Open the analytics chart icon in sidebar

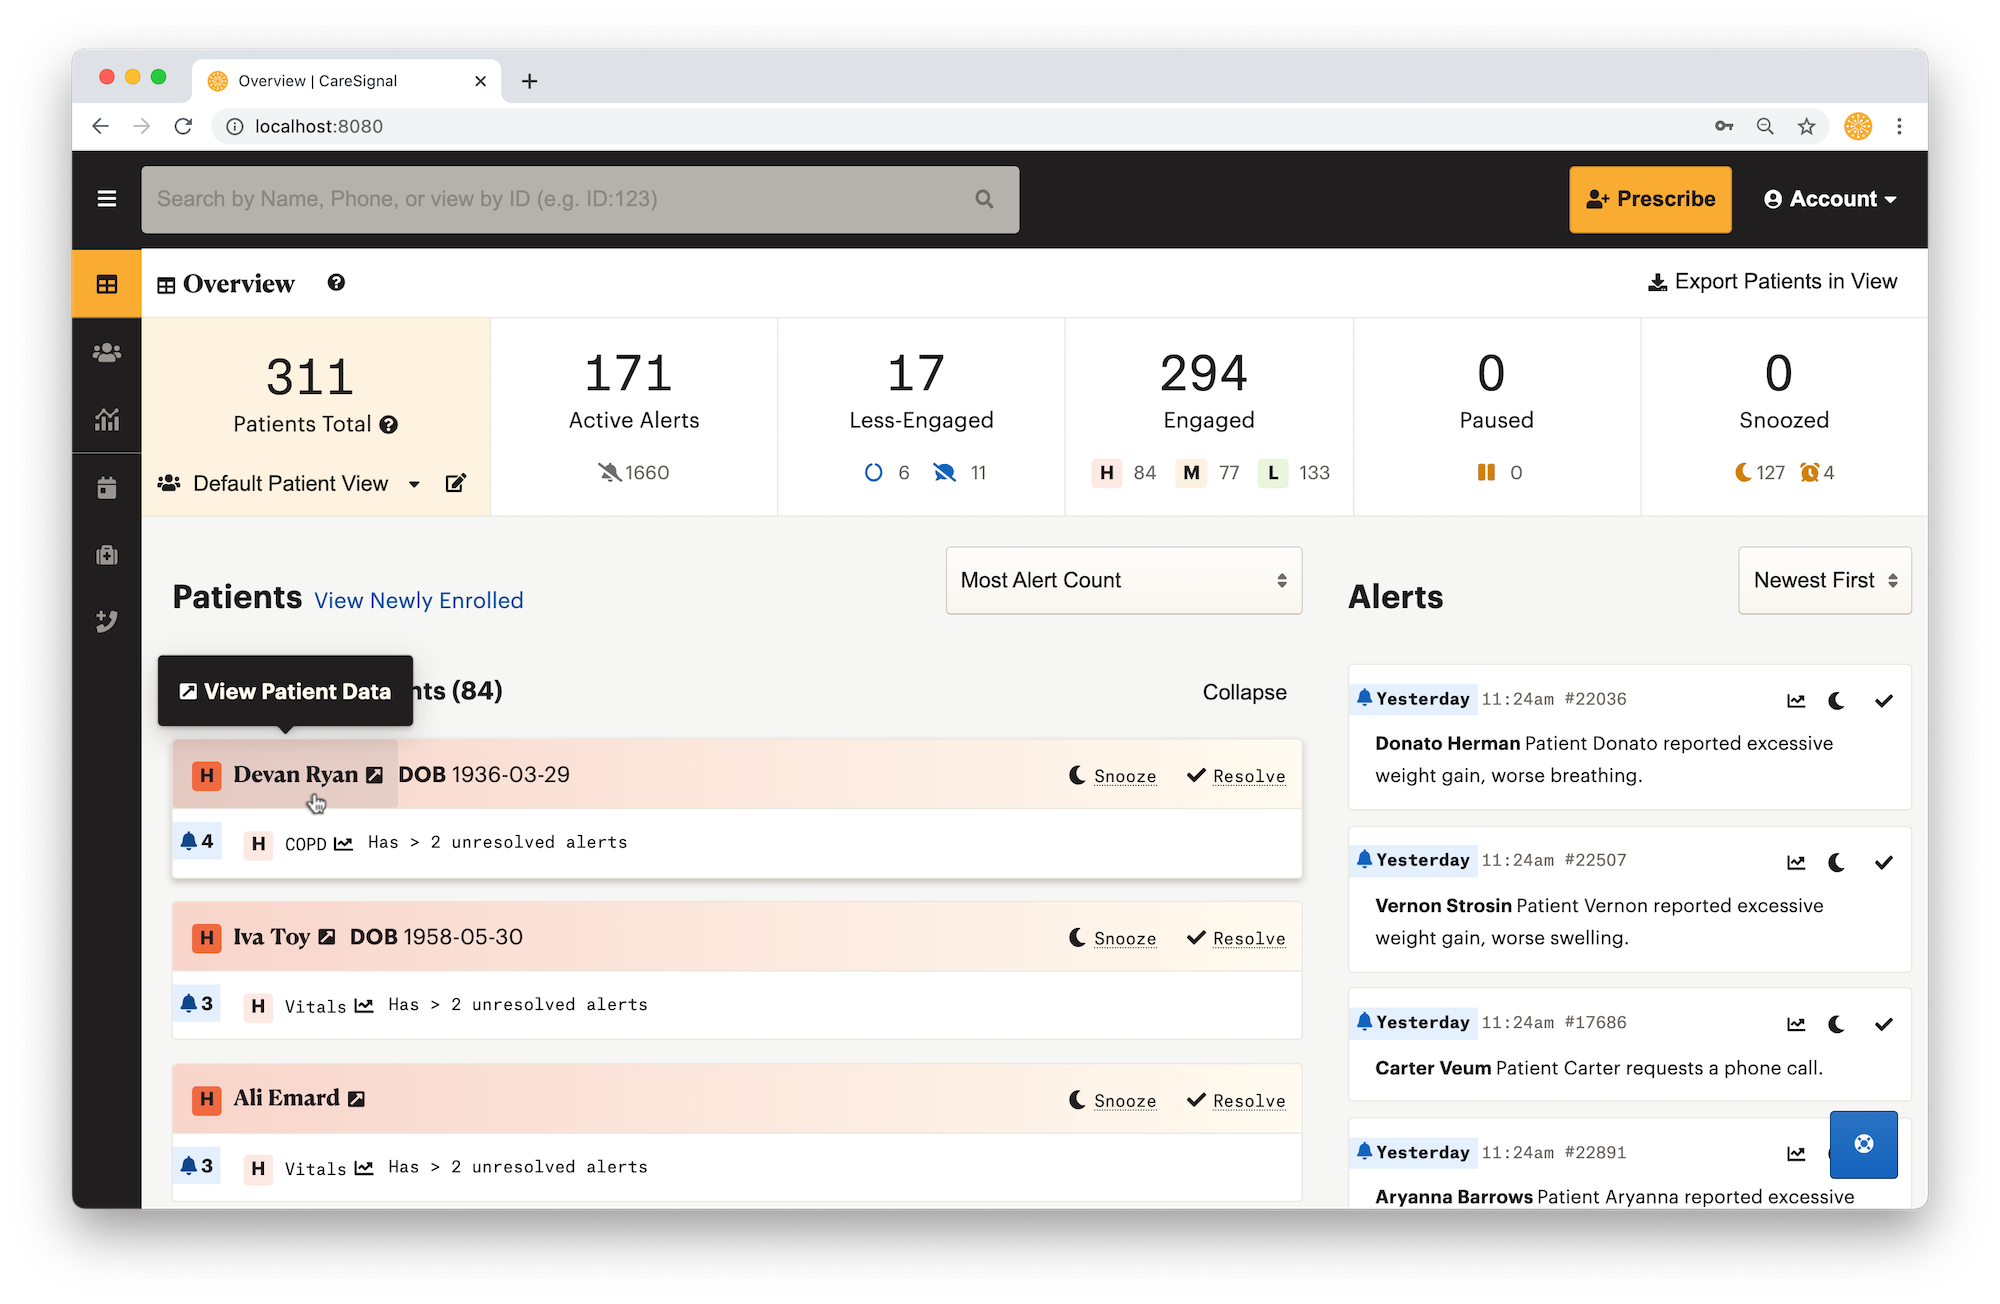tap(107, 419)
